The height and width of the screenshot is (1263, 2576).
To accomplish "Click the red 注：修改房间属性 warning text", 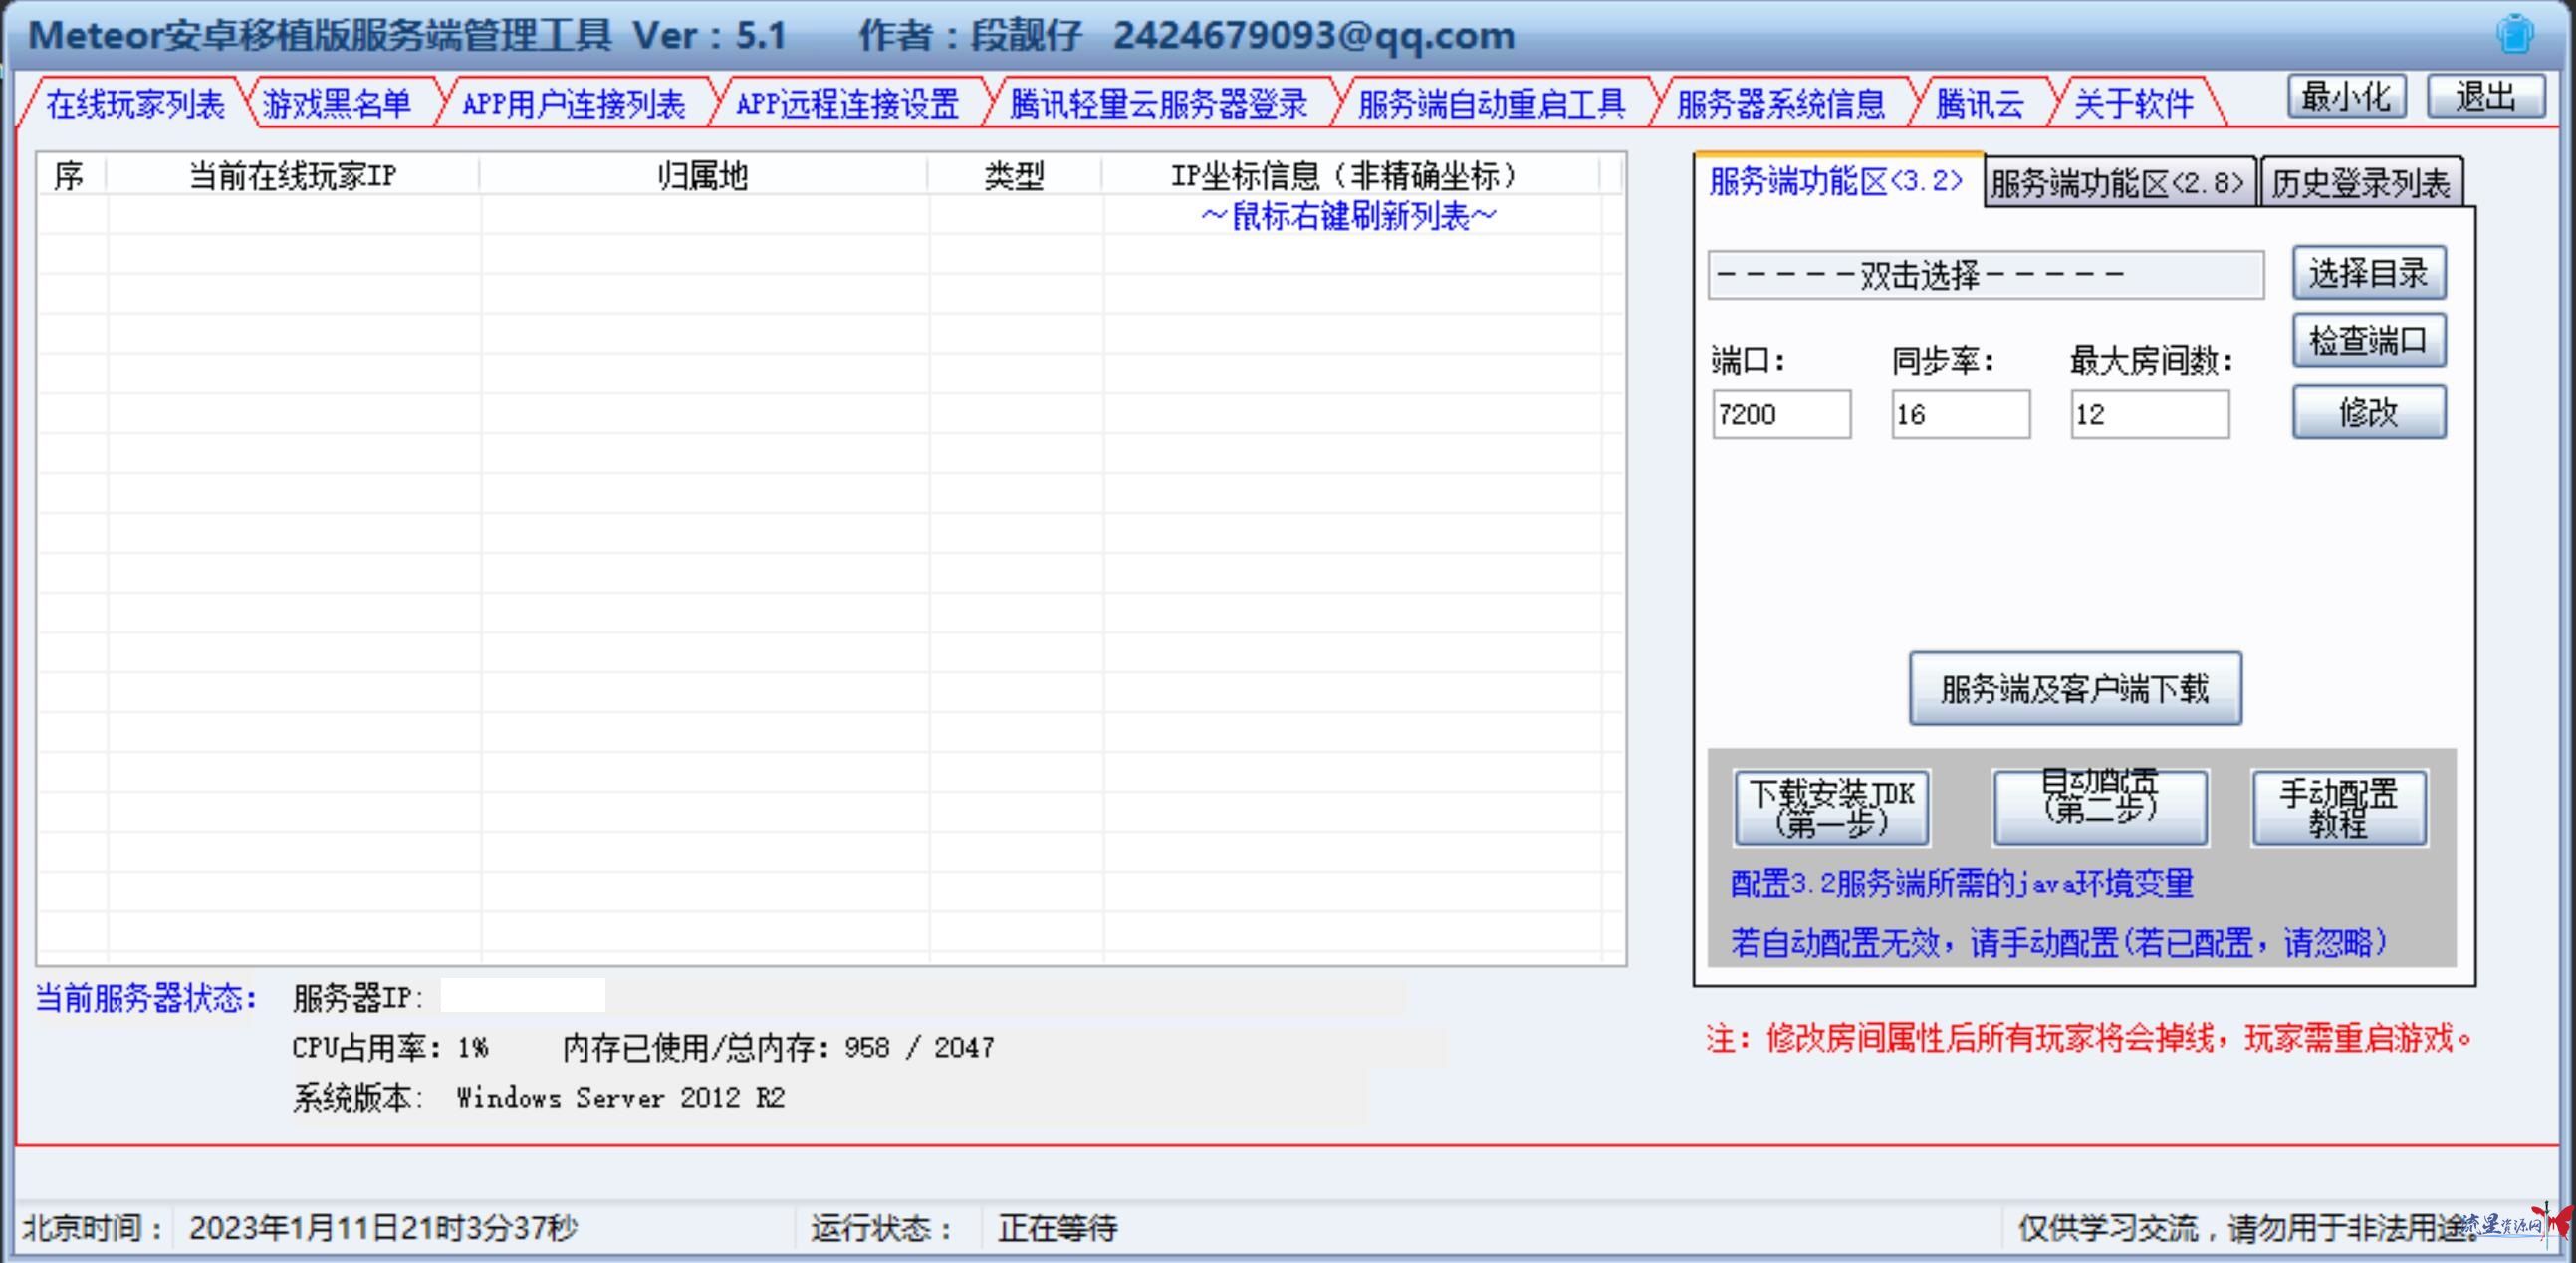I will tap(2089, 1039).
